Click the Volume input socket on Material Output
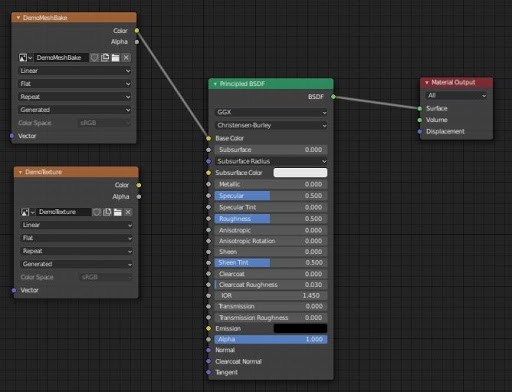 pos(420,120)
